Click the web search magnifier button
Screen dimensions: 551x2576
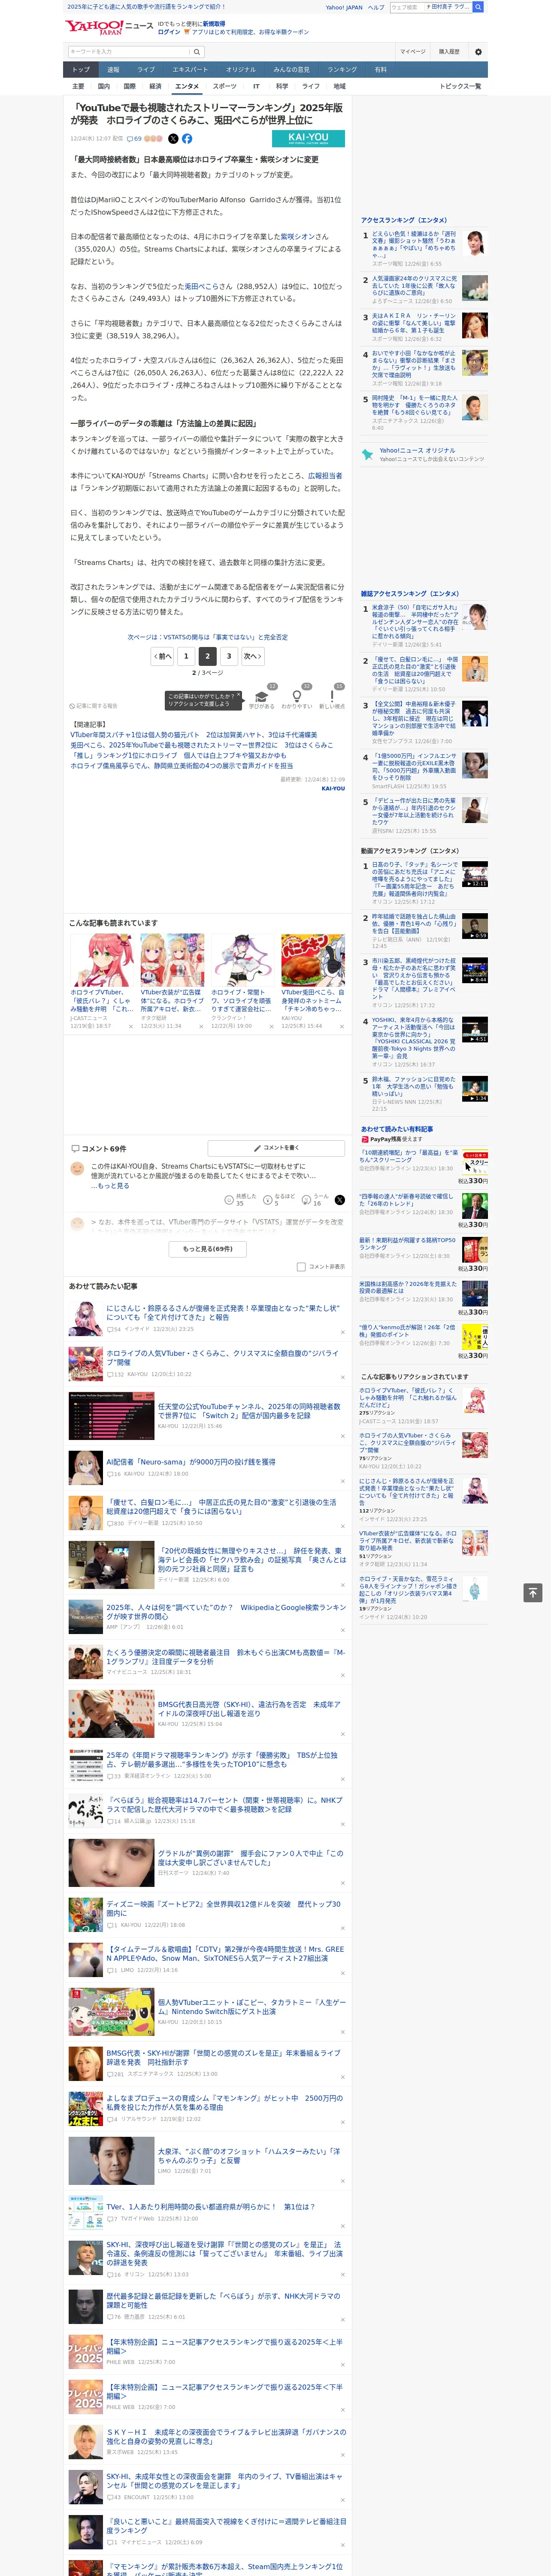point(478,7)
